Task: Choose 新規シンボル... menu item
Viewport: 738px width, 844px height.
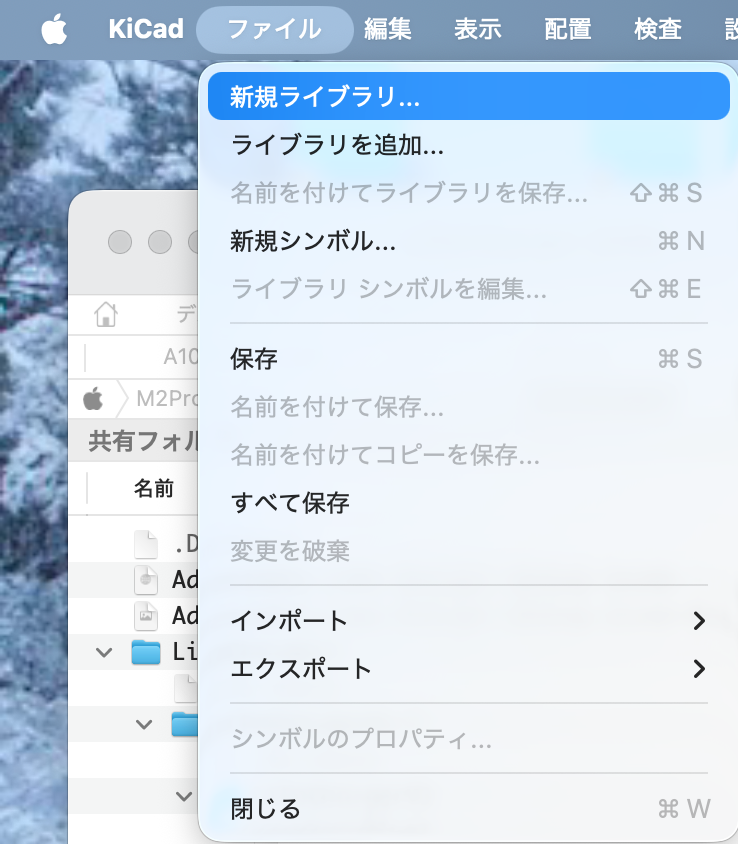Action: click(x=469, y=241)
